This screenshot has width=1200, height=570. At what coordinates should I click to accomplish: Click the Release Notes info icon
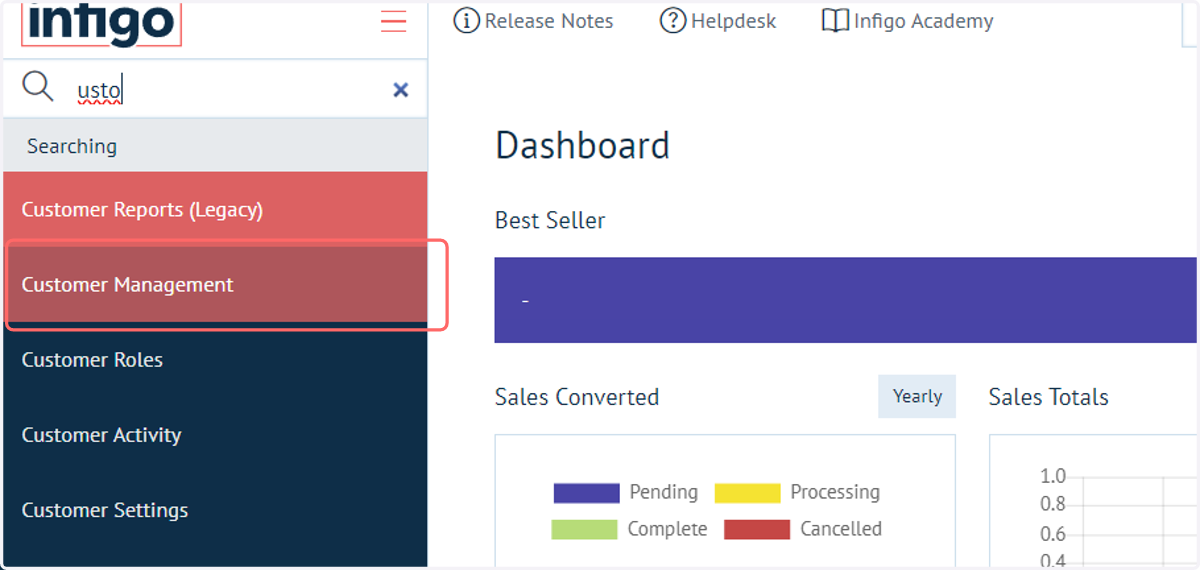[x=466, y=21]
